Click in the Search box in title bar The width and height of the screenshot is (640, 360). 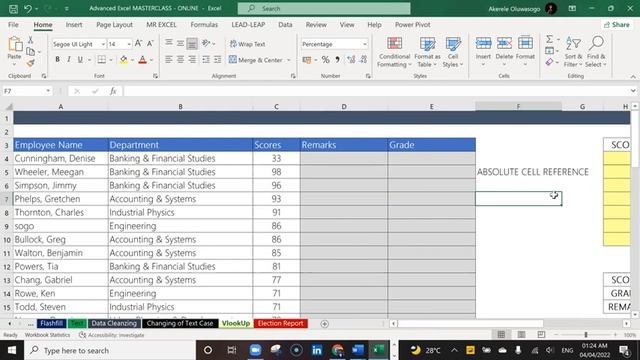click(324, 8)
